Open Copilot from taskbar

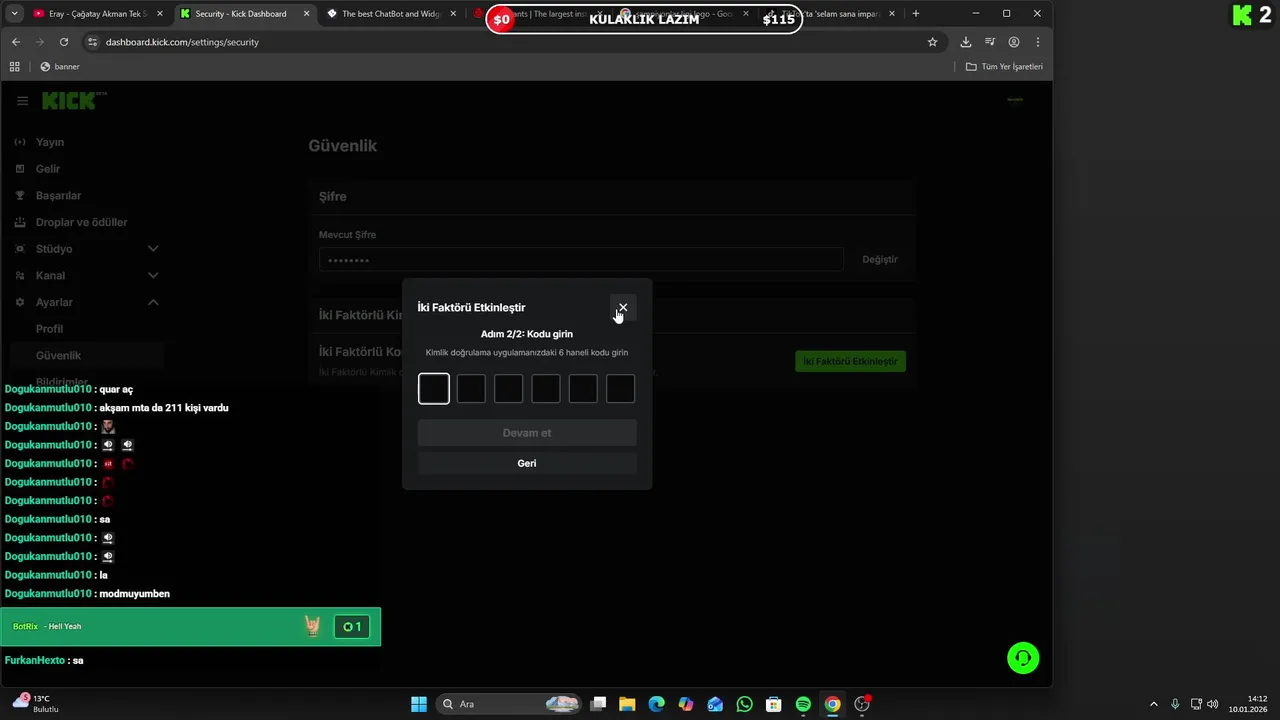(x=686, y=704)
